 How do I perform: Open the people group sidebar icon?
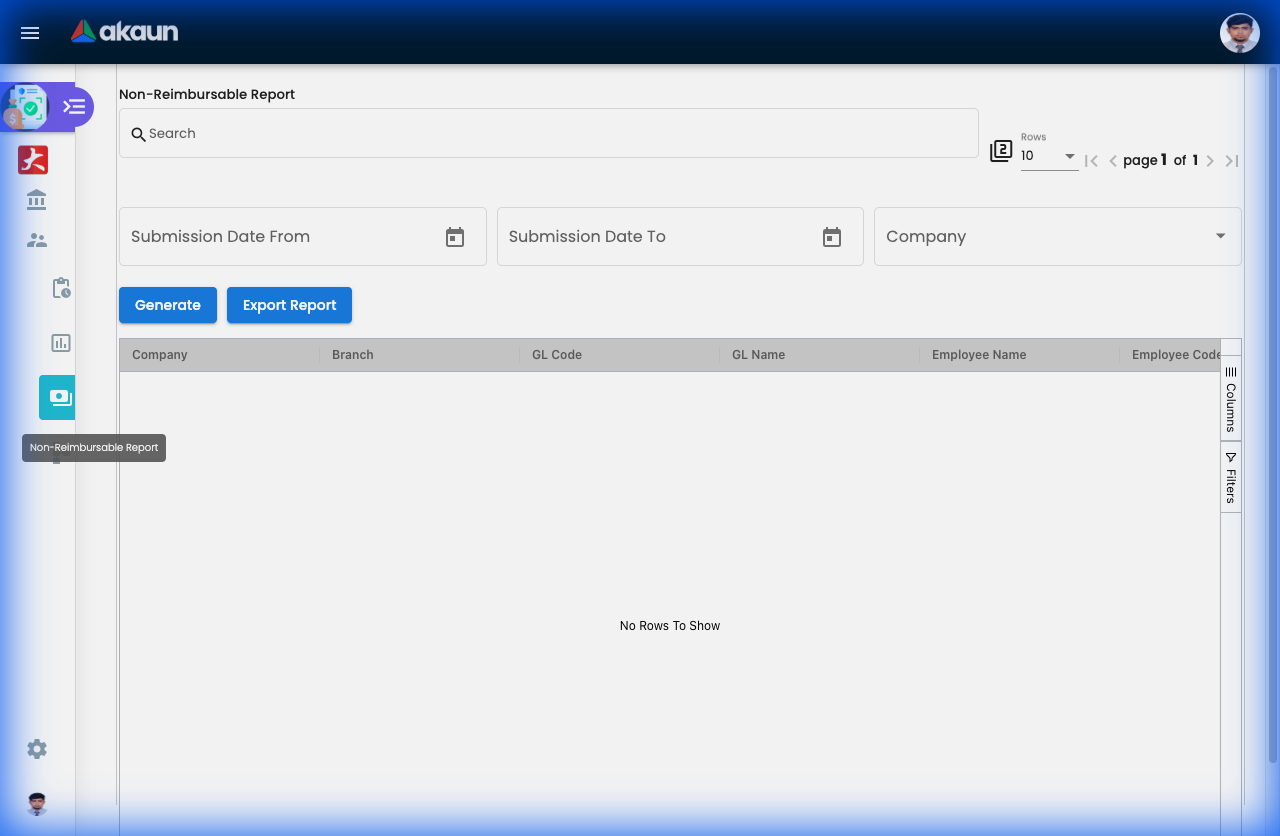[x=37, y=240]
